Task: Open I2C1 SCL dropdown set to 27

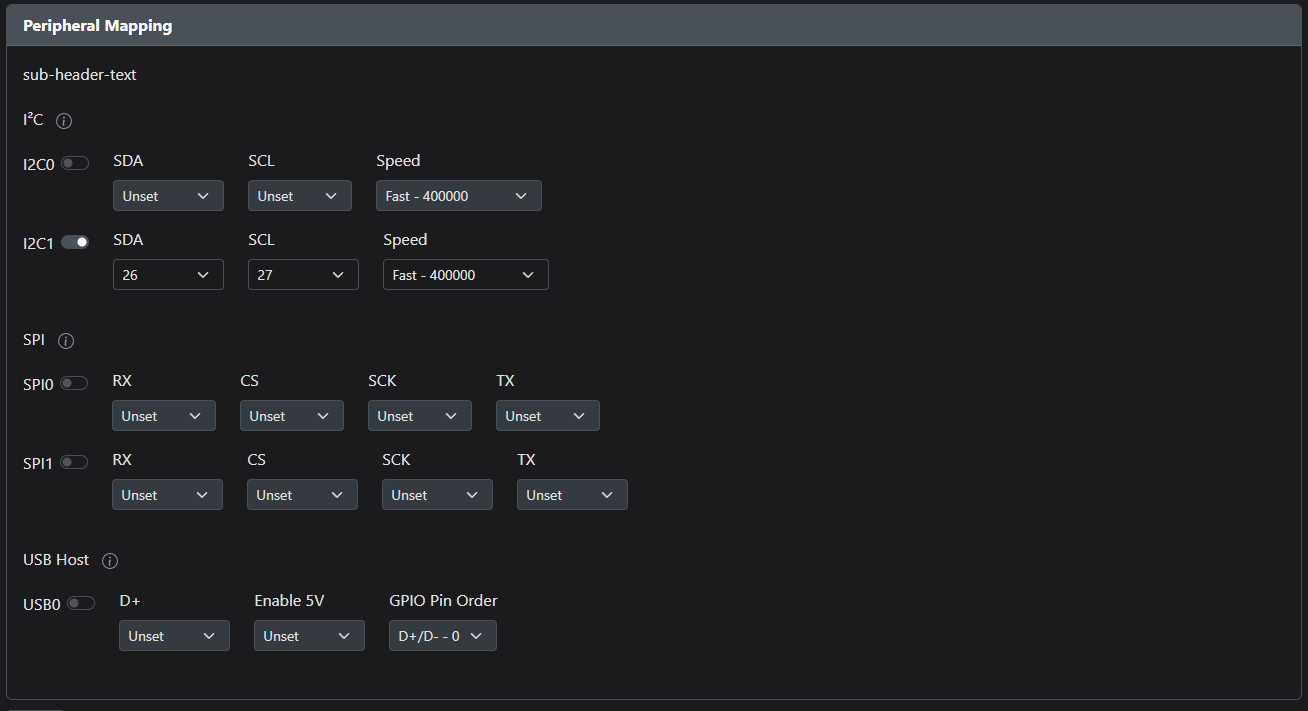Action: (x=303, y=275)
